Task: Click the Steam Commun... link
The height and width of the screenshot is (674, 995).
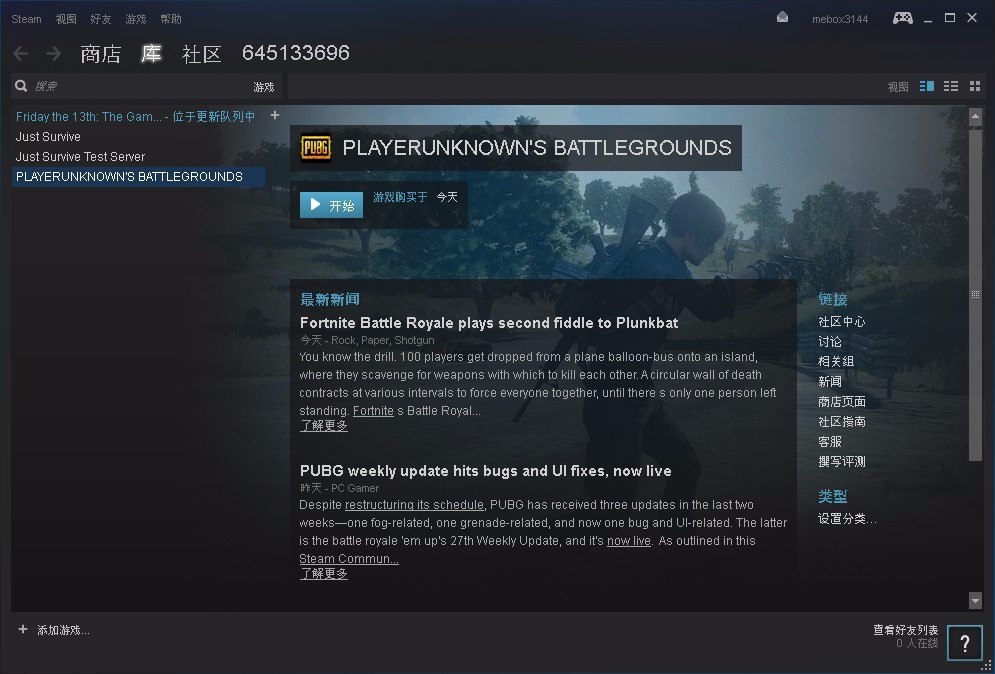Action: (349, 558)
